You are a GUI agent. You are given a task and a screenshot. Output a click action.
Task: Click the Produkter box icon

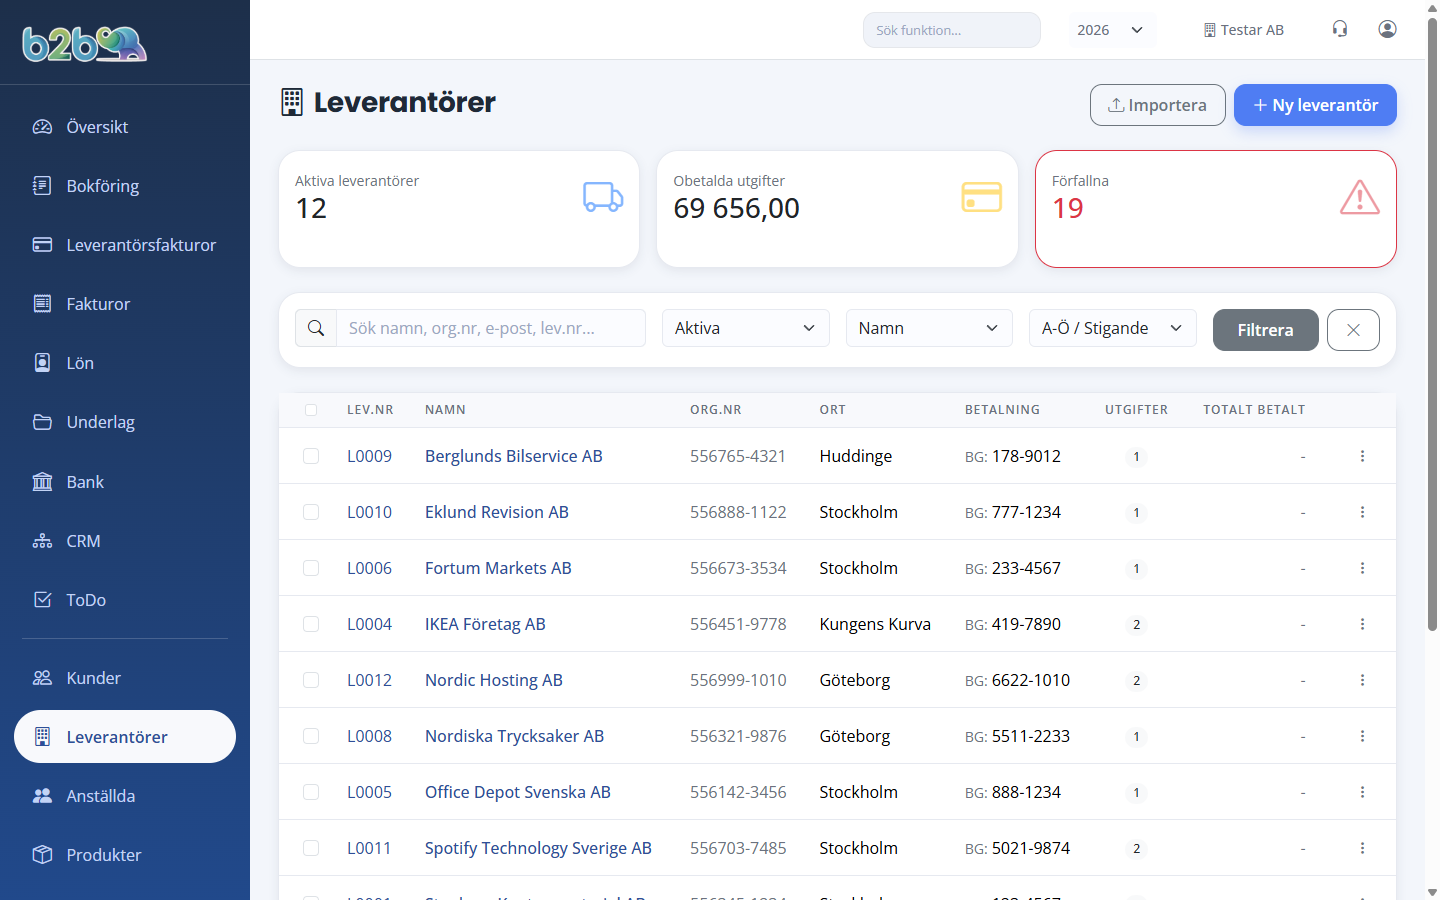(x=42, y=855)
